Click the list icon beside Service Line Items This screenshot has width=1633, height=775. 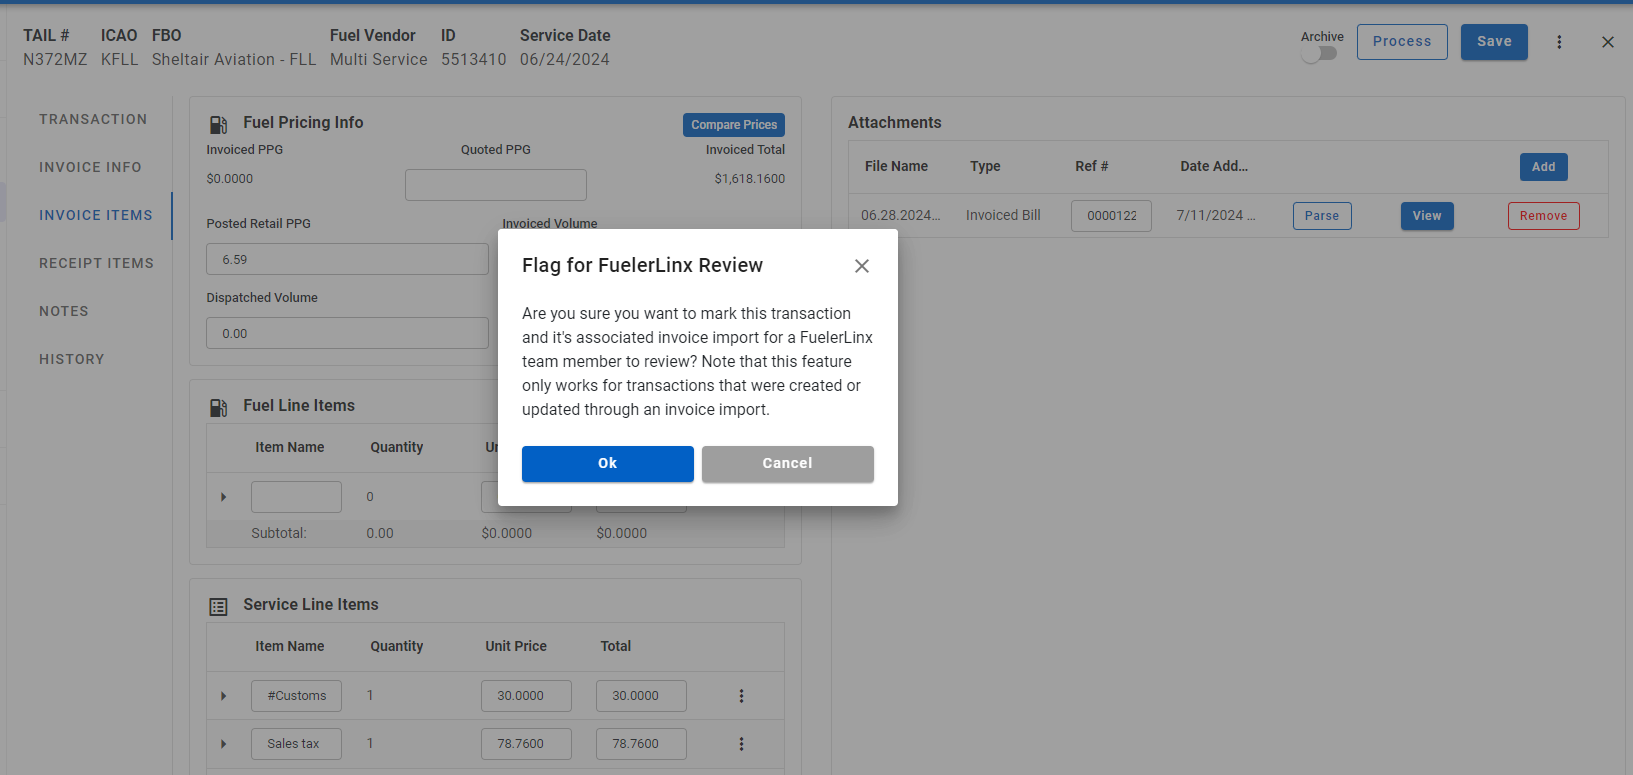[x=218, y=606]
